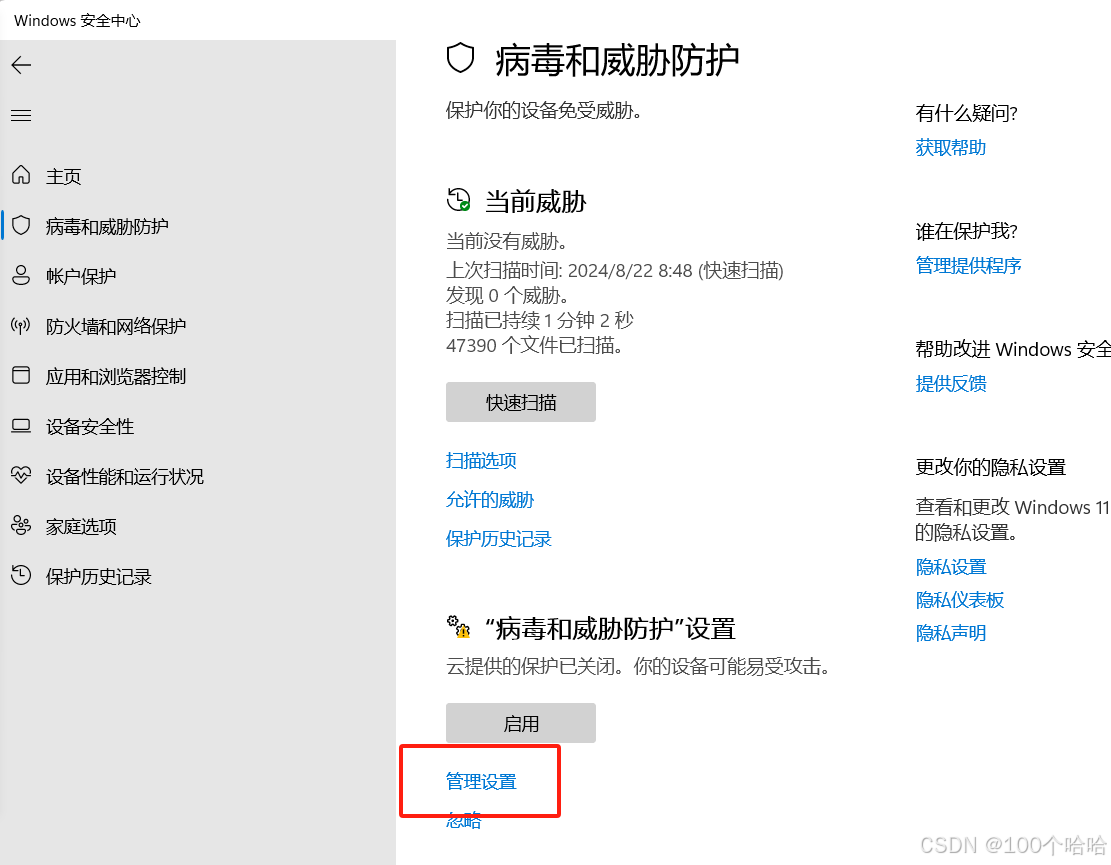Screen dimensions: 1111x865
Task: Click the laptop icon for 设备安全性
Action: 21,426
